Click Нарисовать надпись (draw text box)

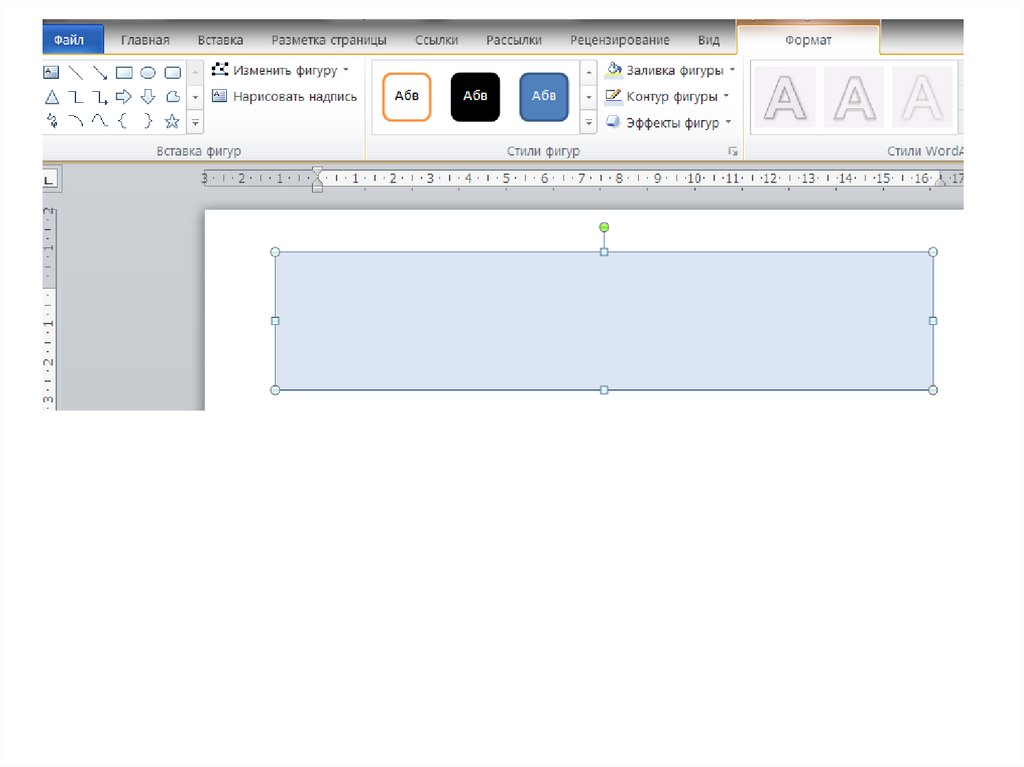point(285,97)
